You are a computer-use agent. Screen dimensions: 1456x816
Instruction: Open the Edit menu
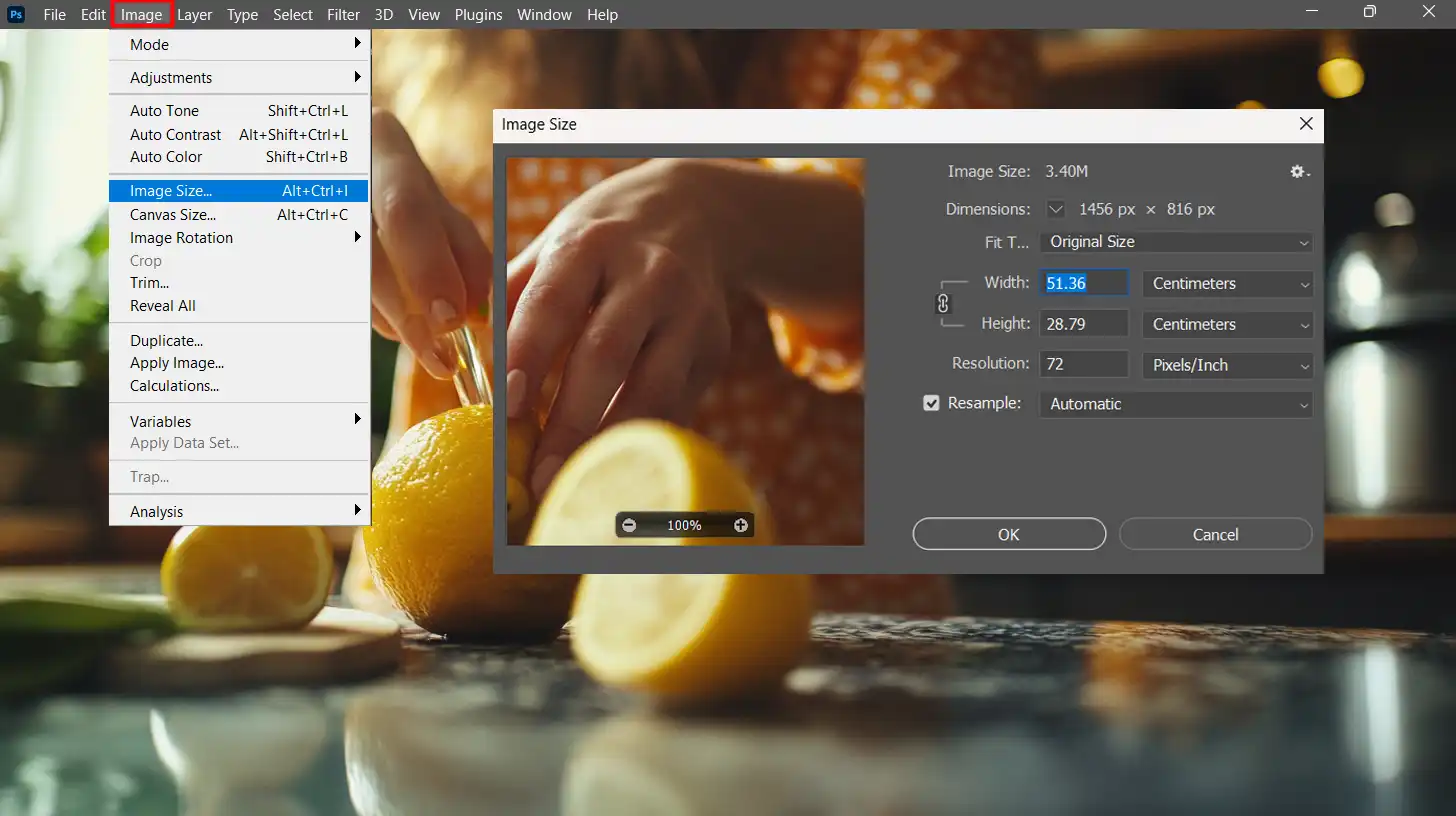pyautogui.click(x=93, y=15)
